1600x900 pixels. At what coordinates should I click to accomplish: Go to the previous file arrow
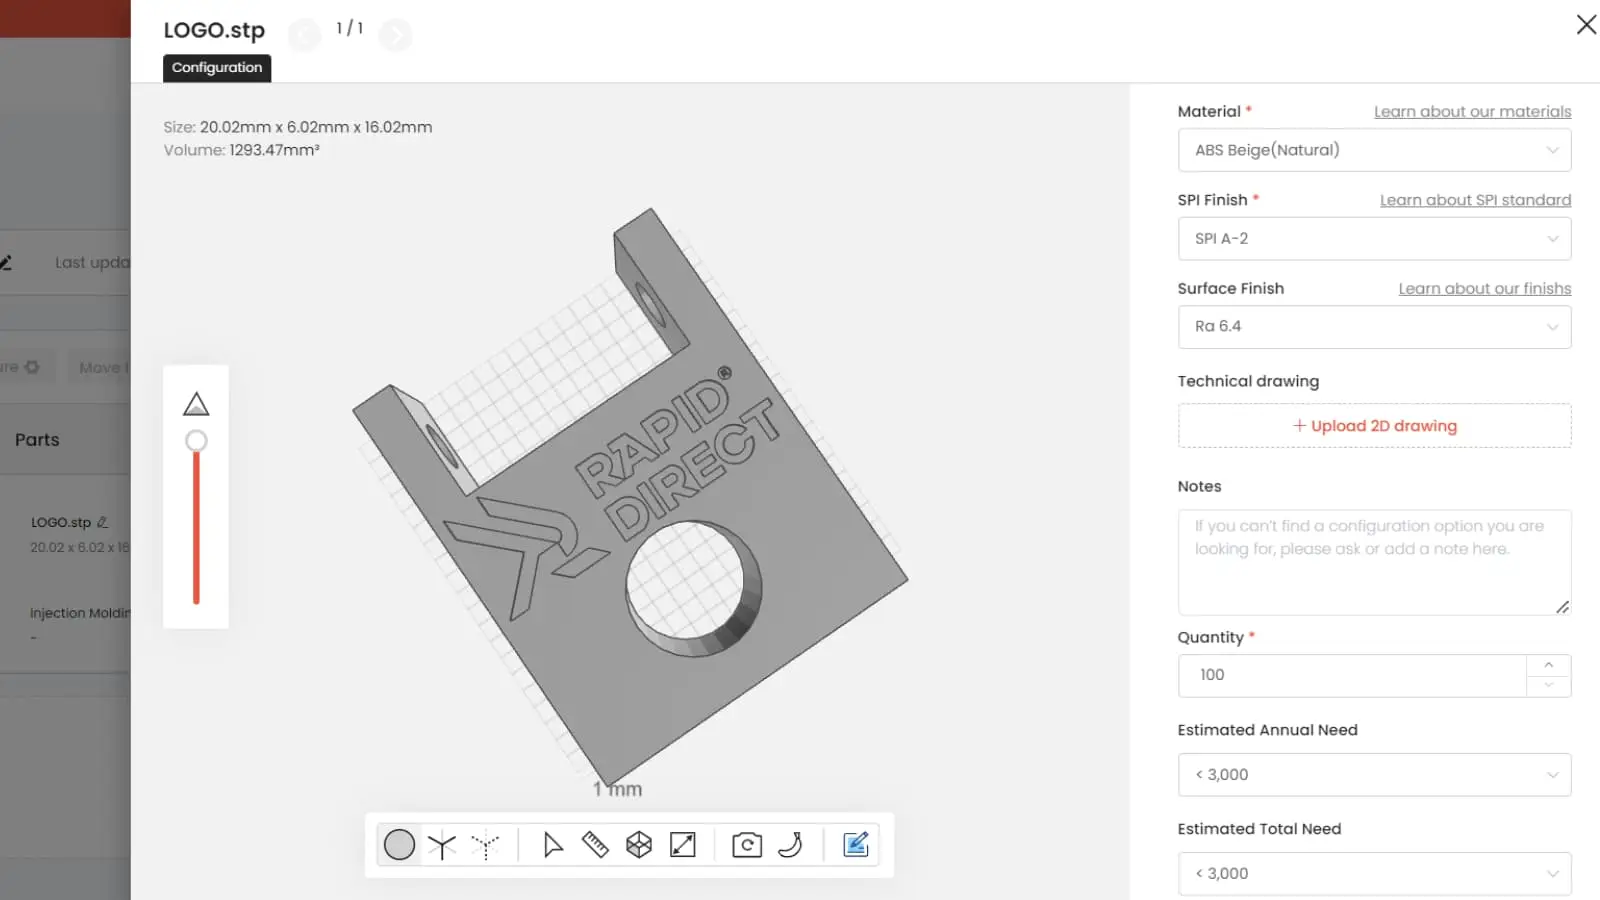(x=304, y=35)
